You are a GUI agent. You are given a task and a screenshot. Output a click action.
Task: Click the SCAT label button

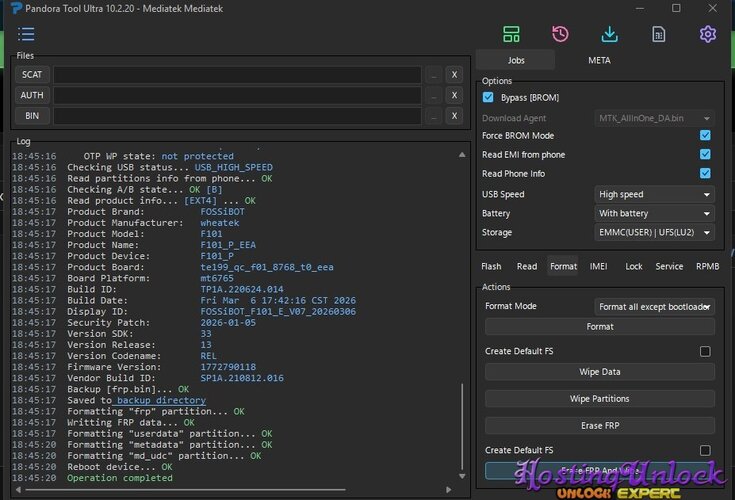[x=32, y=75]
